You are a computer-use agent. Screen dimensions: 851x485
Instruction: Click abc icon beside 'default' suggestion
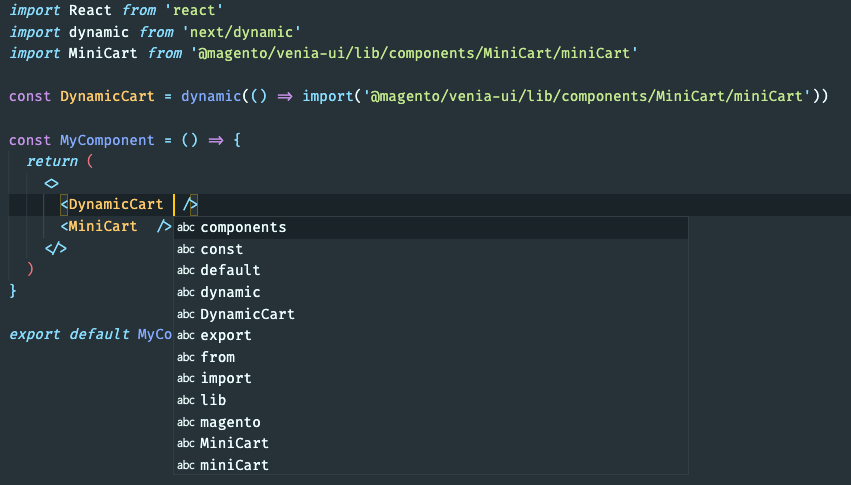tap(186, 270)
